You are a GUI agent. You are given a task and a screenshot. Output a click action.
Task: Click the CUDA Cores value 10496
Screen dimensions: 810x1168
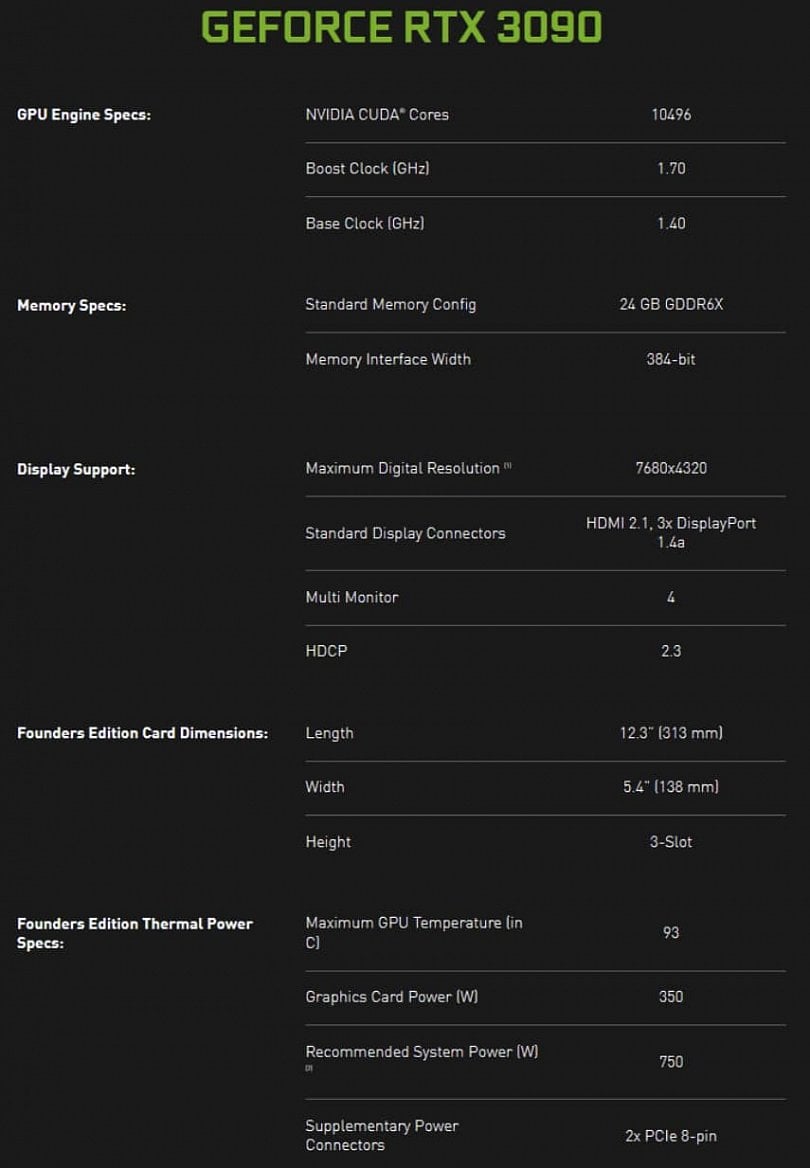point(670,114)
